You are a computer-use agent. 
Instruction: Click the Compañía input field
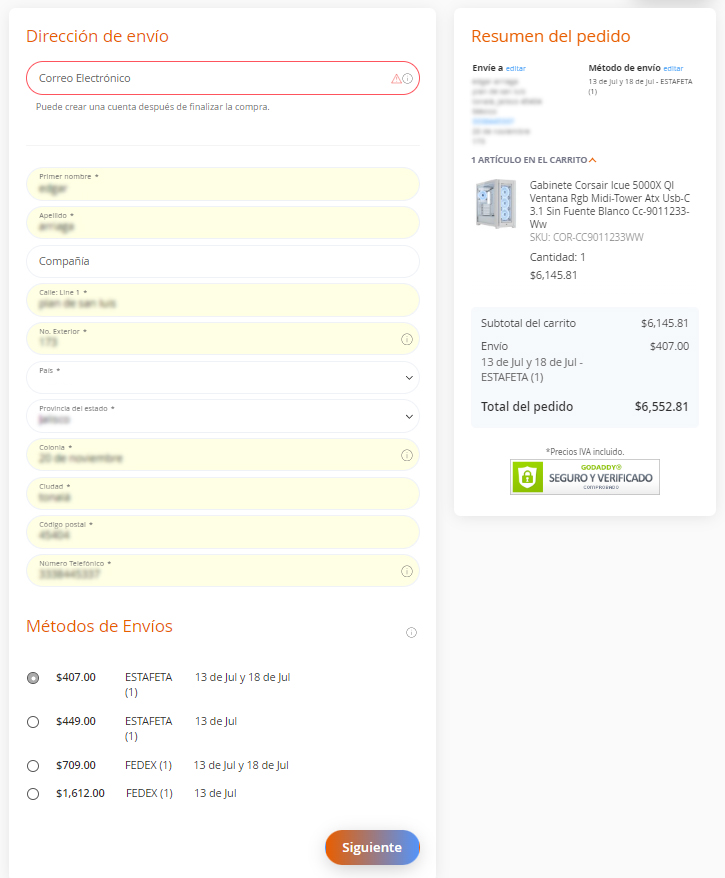222,261
